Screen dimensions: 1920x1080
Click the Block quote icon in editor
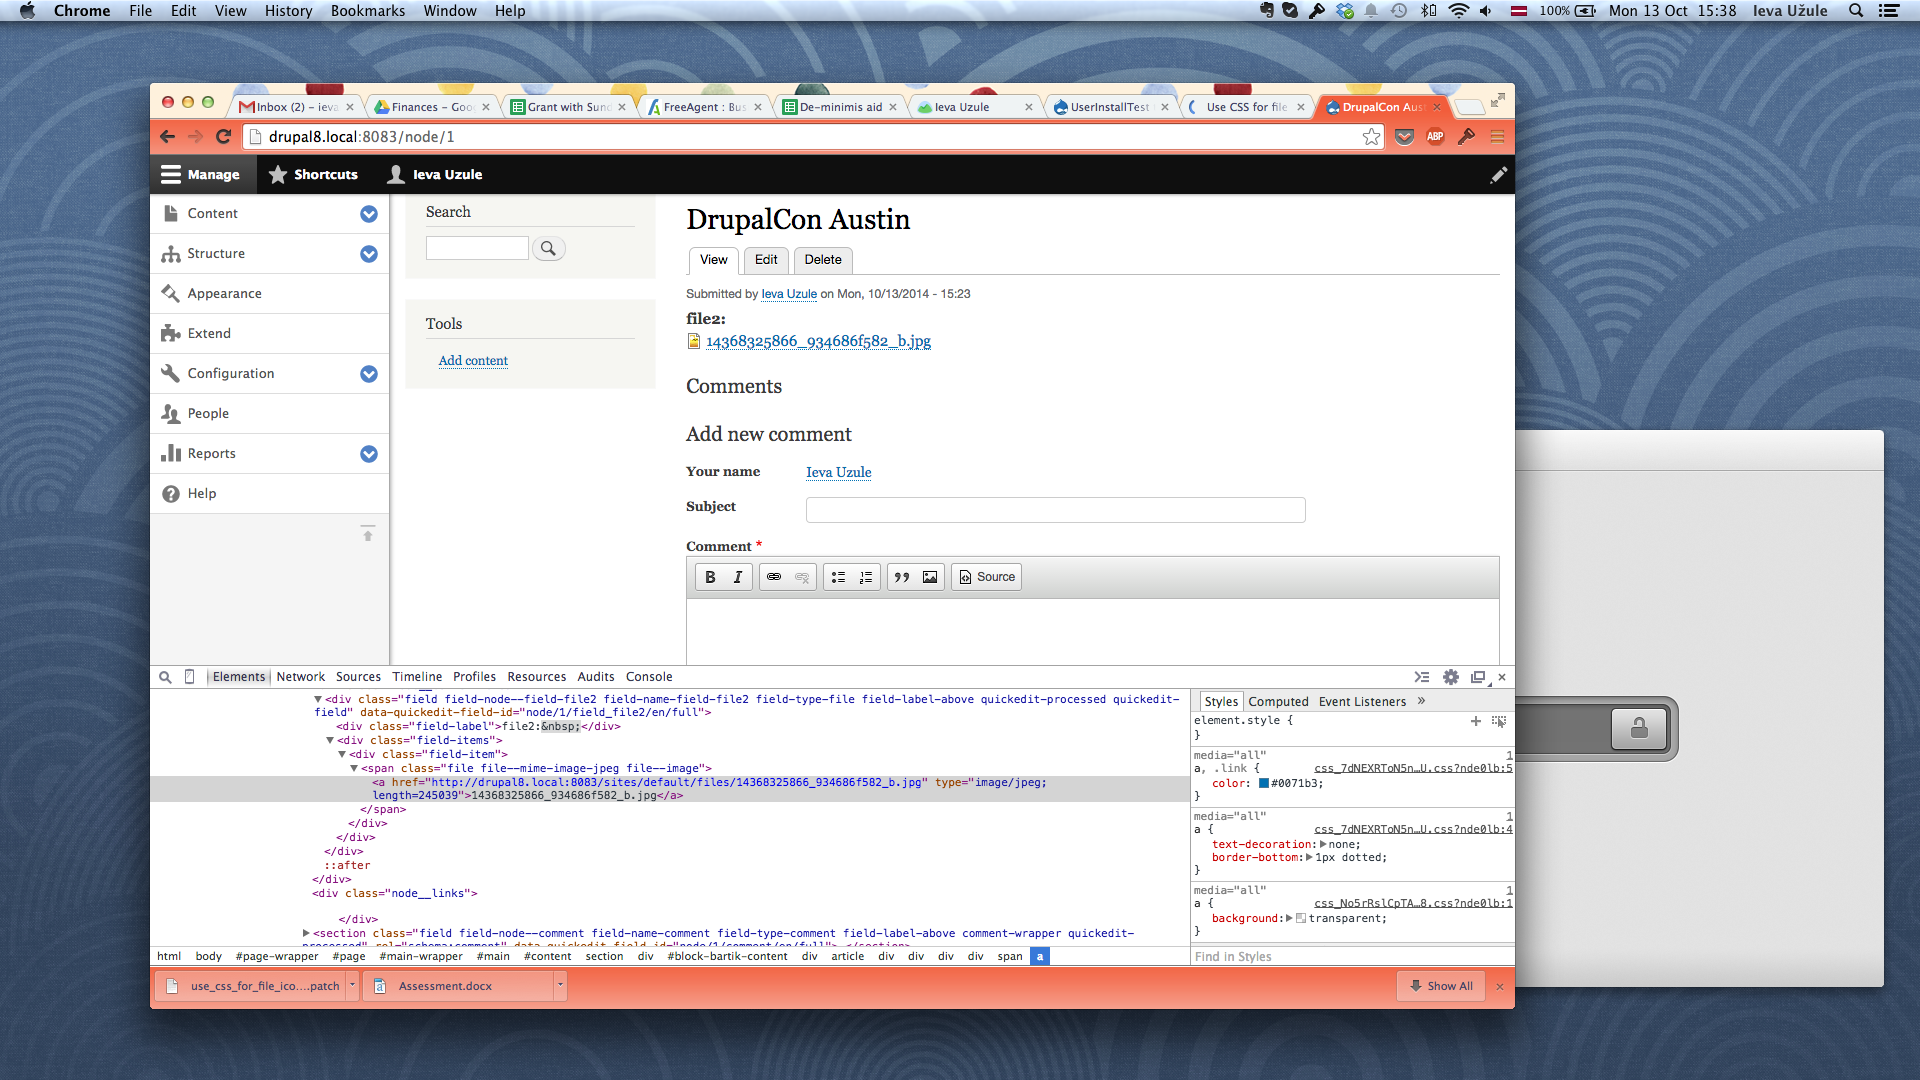pyautogui.click(x=902, y=577)
